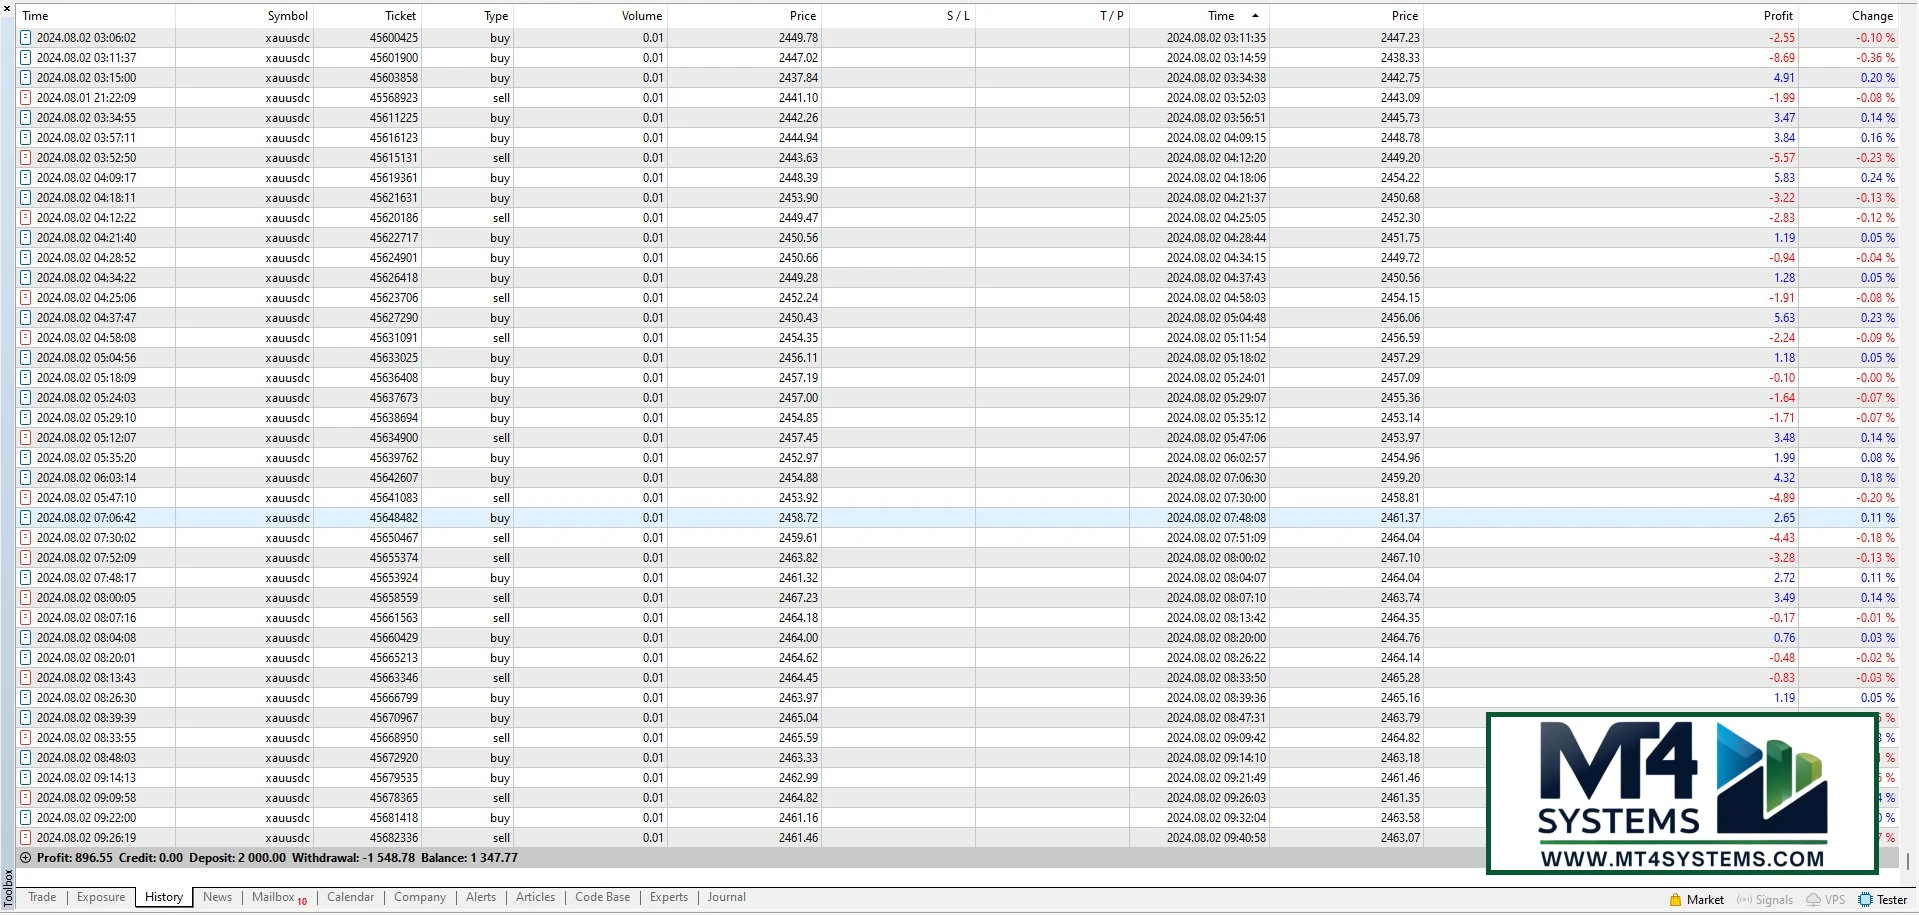Screen dimensions: 1919x915
Task: Open Market via the shopping bag icon
Action: 1675,900
